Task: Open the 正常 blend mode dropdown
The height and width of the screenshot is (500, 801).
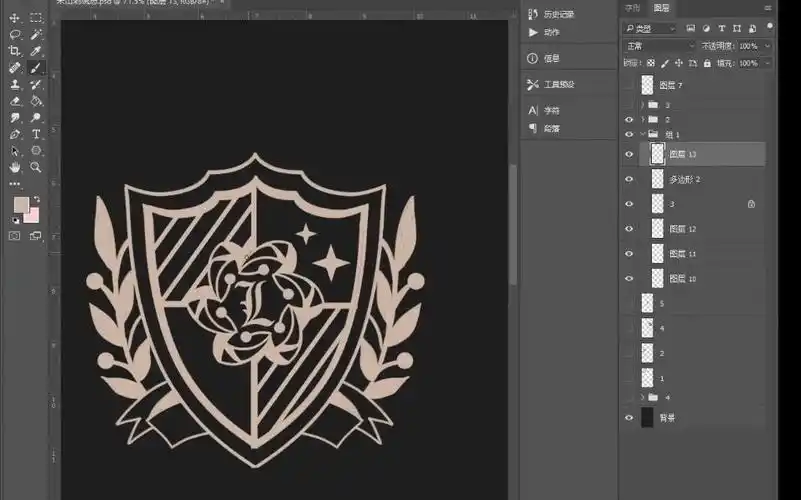Action: pyautogui.click(x=660, y=46)
